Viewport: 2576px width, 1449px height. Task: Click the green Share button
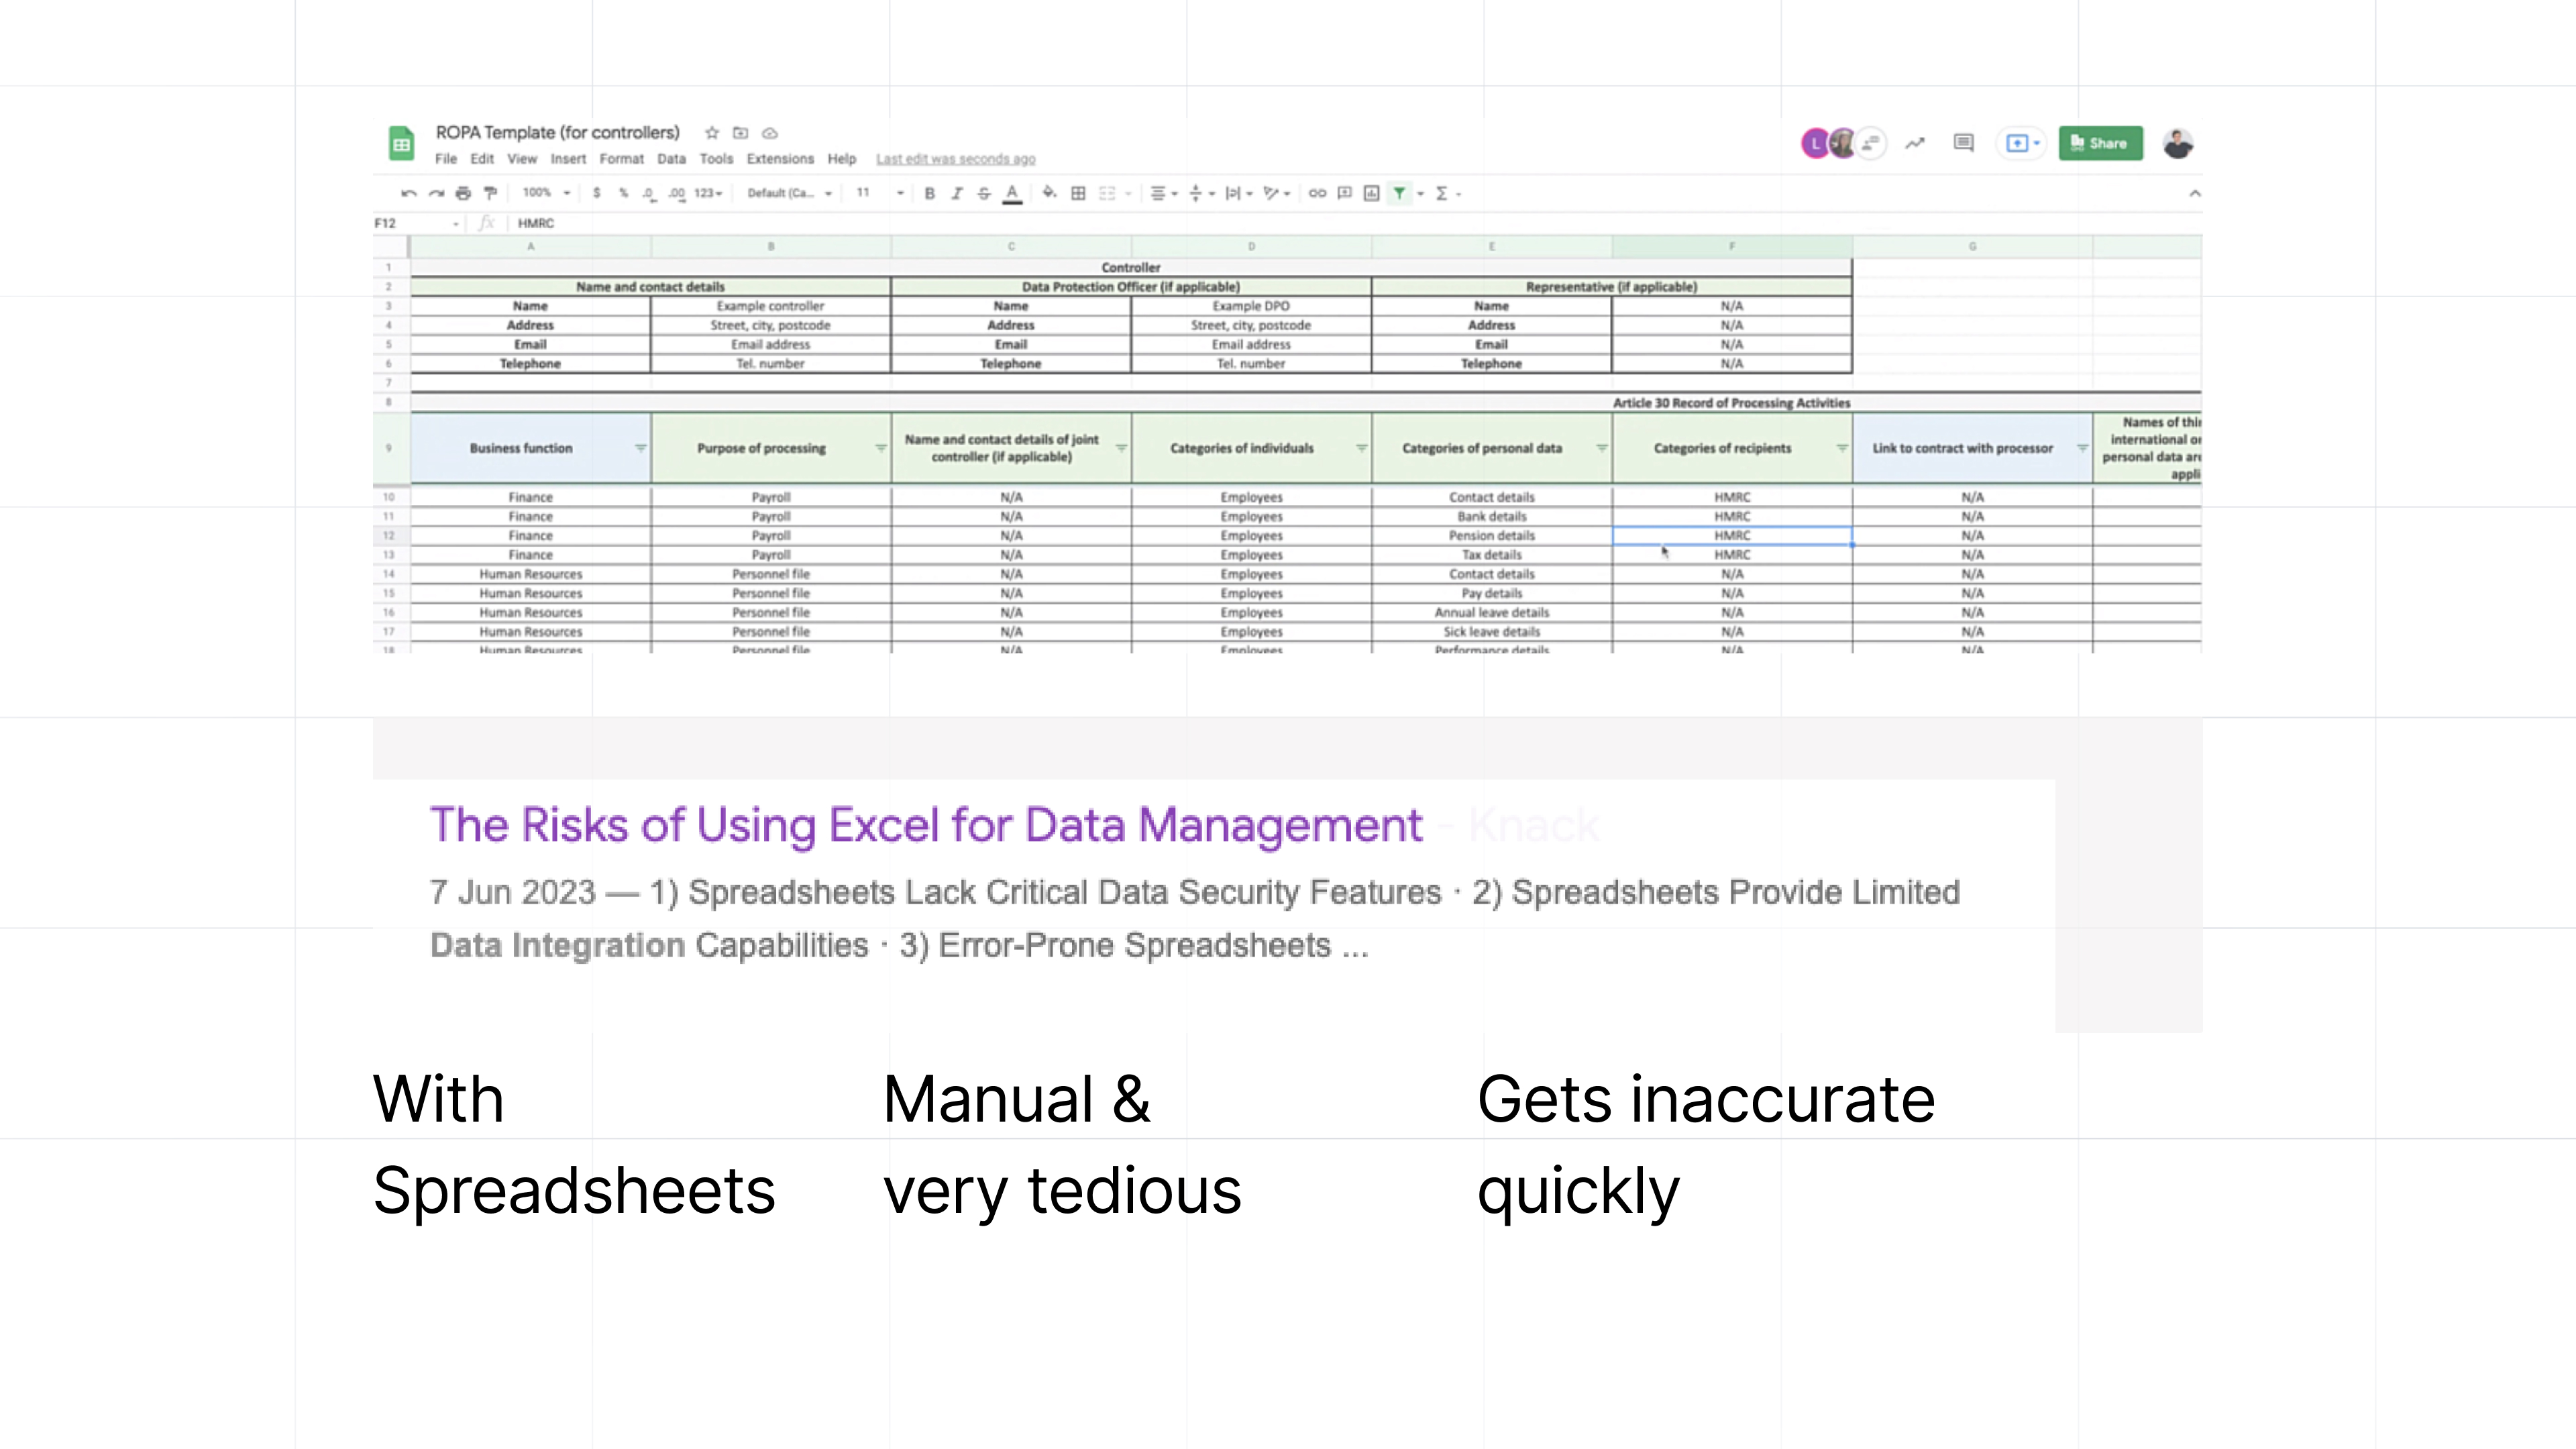2100,143
